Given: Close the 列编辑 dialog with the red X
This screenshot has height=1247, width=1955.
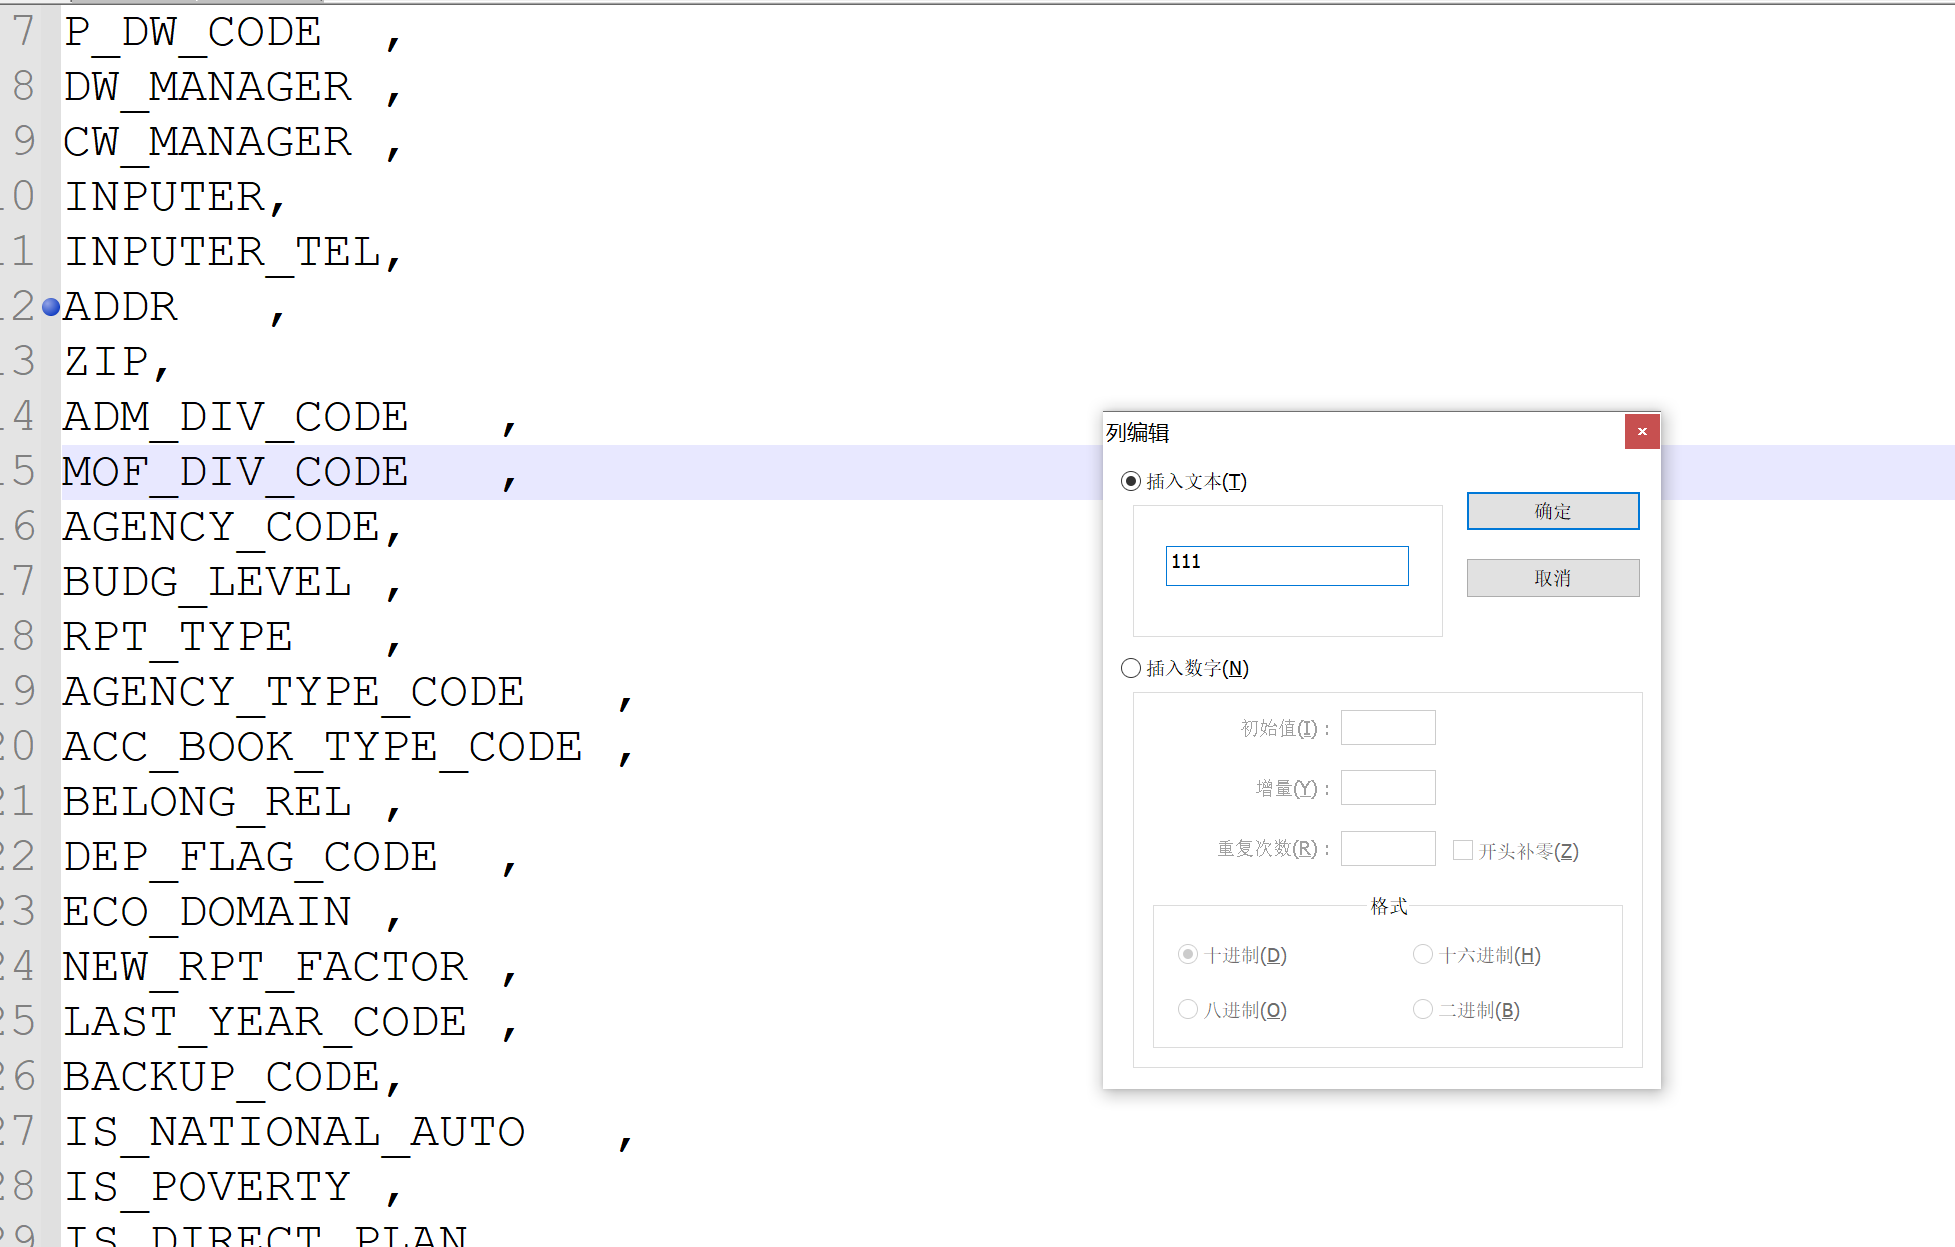Looking at the screenshot, I should point(1641,431).
